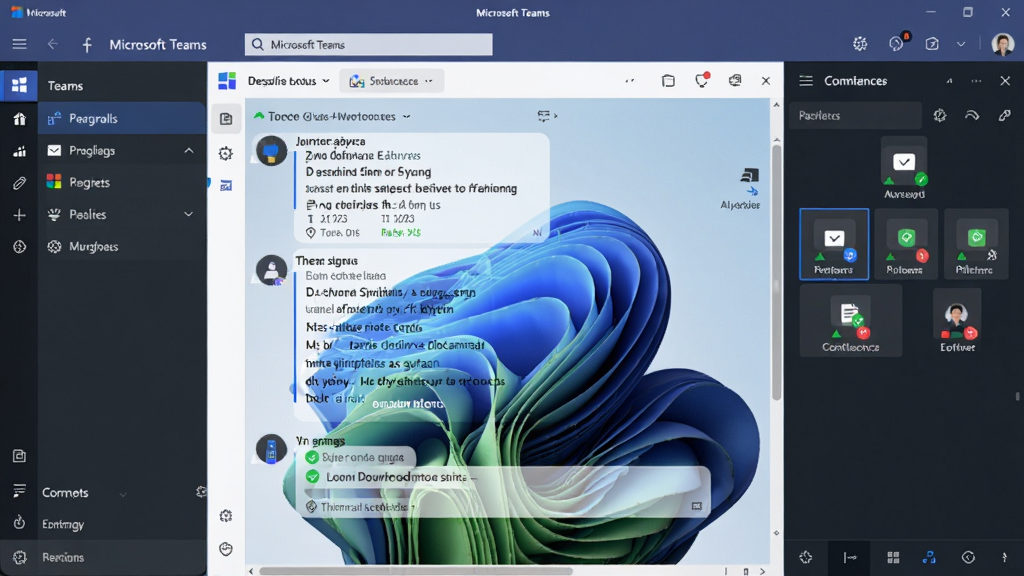Click the clock icon in panel footer
Image resolution: width=1024 pixels, height=576 pixels.
968,557
